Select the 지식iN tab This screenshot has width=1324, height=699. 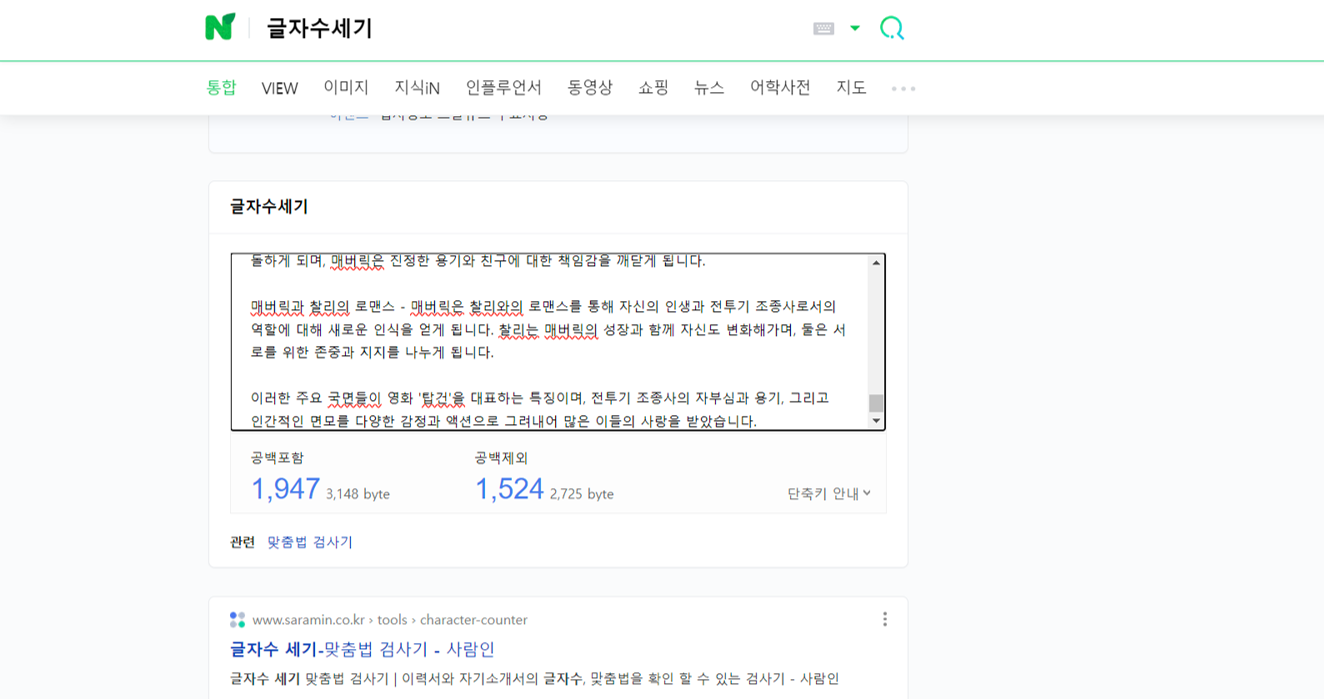coord(414,88)
